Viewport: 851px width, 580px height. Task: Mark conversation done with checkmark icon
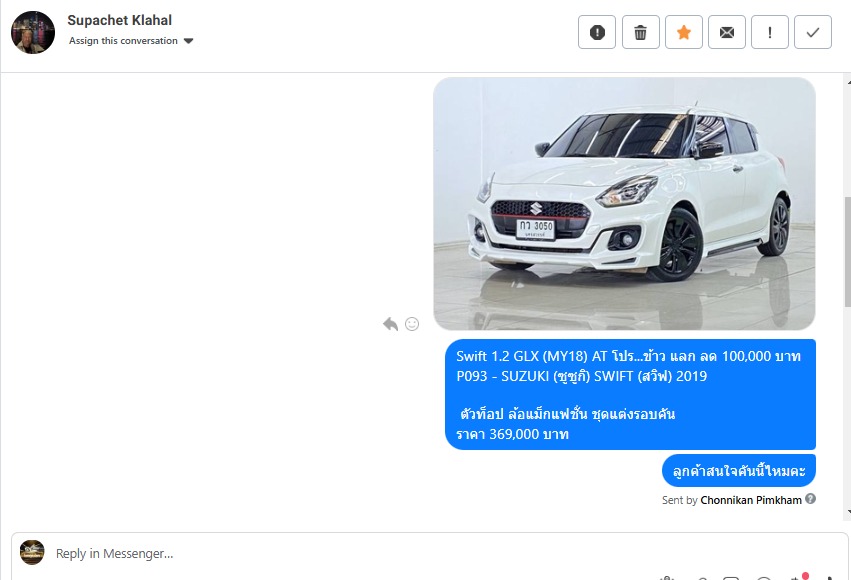(812, 33)
